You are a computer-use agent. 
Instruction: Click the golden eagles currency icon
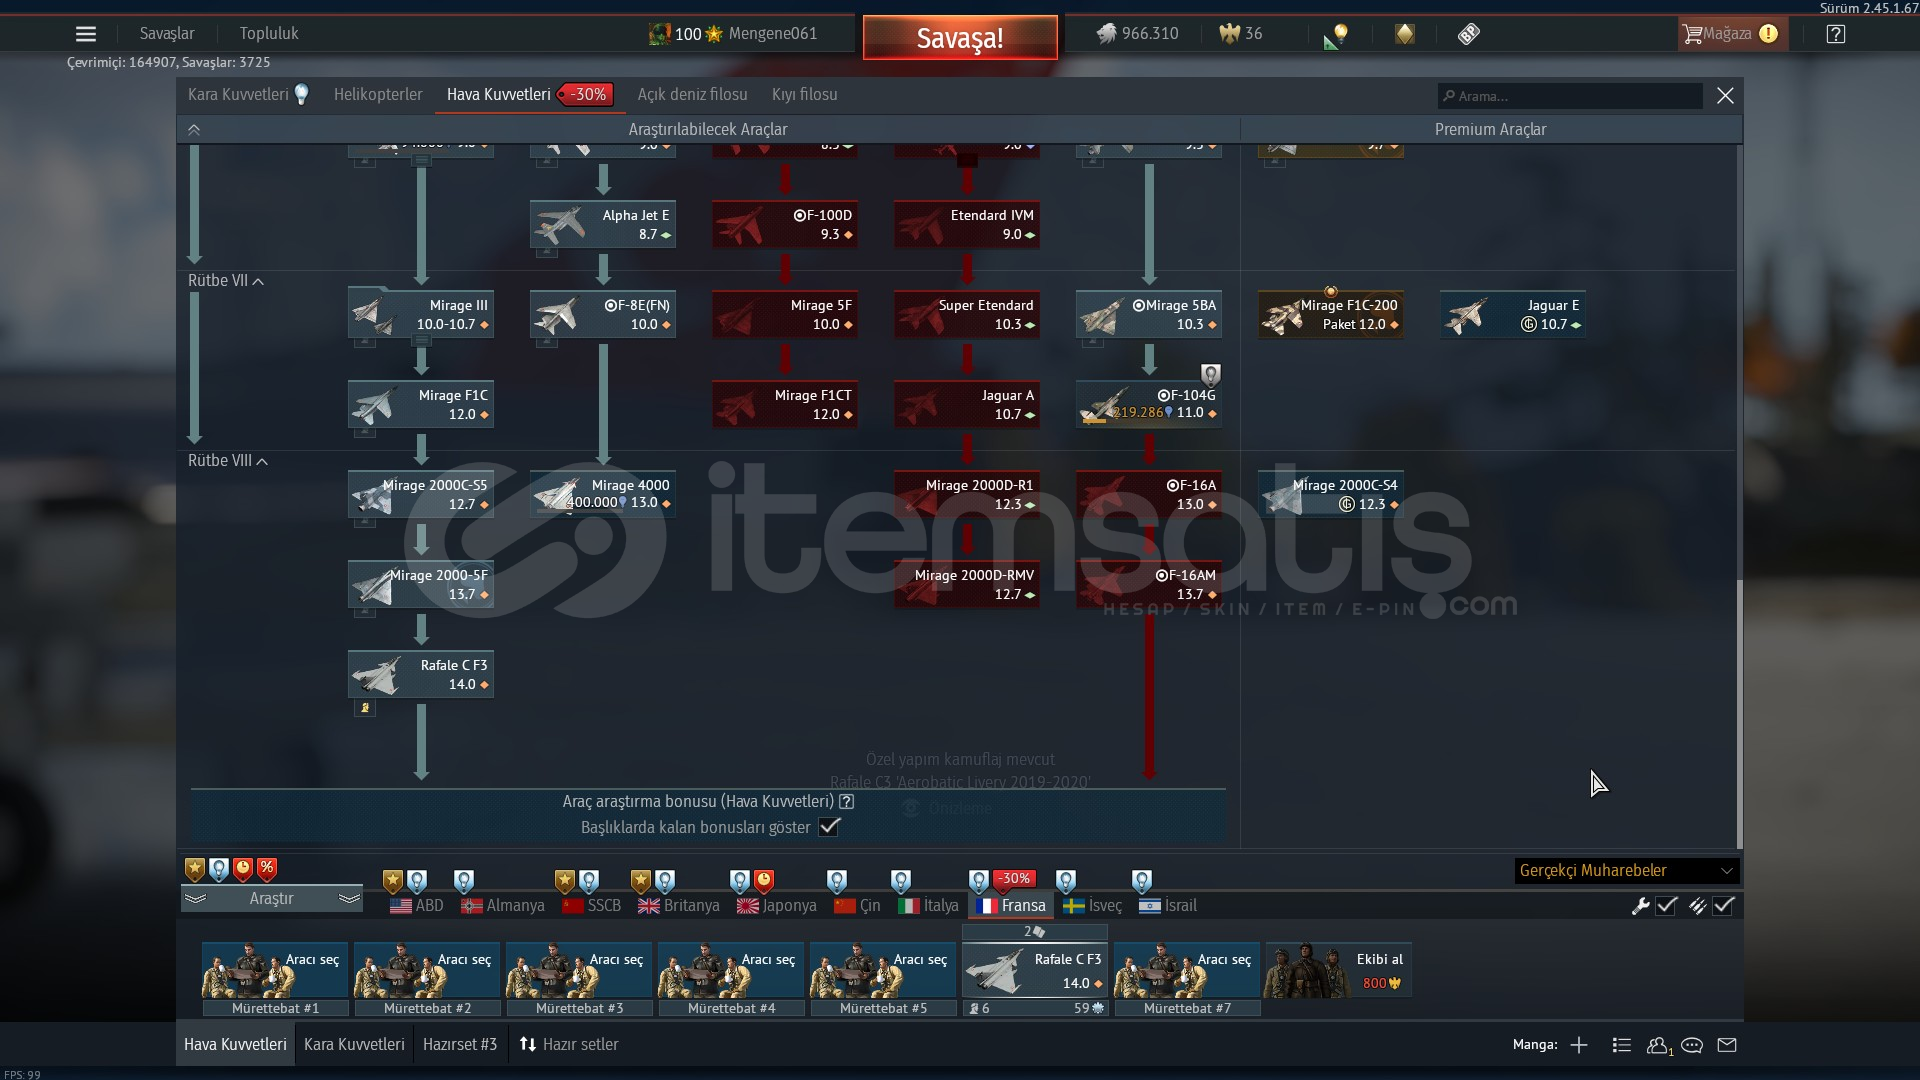[x=1229, y=34]
